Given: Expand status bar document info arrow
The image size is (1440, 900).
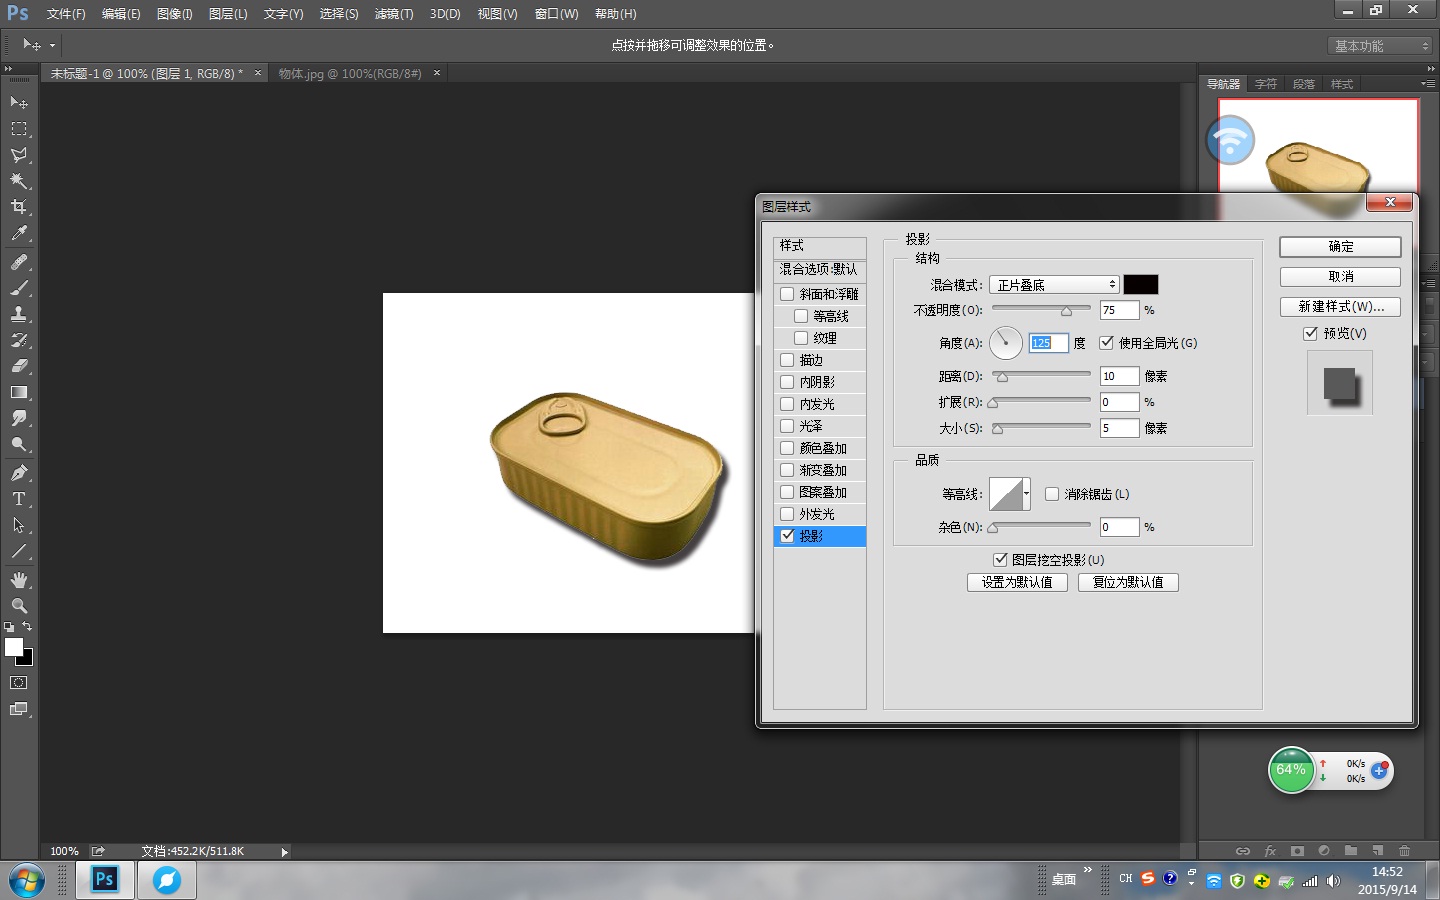Looking at the screenshot, I should click(x=284, y=852).
